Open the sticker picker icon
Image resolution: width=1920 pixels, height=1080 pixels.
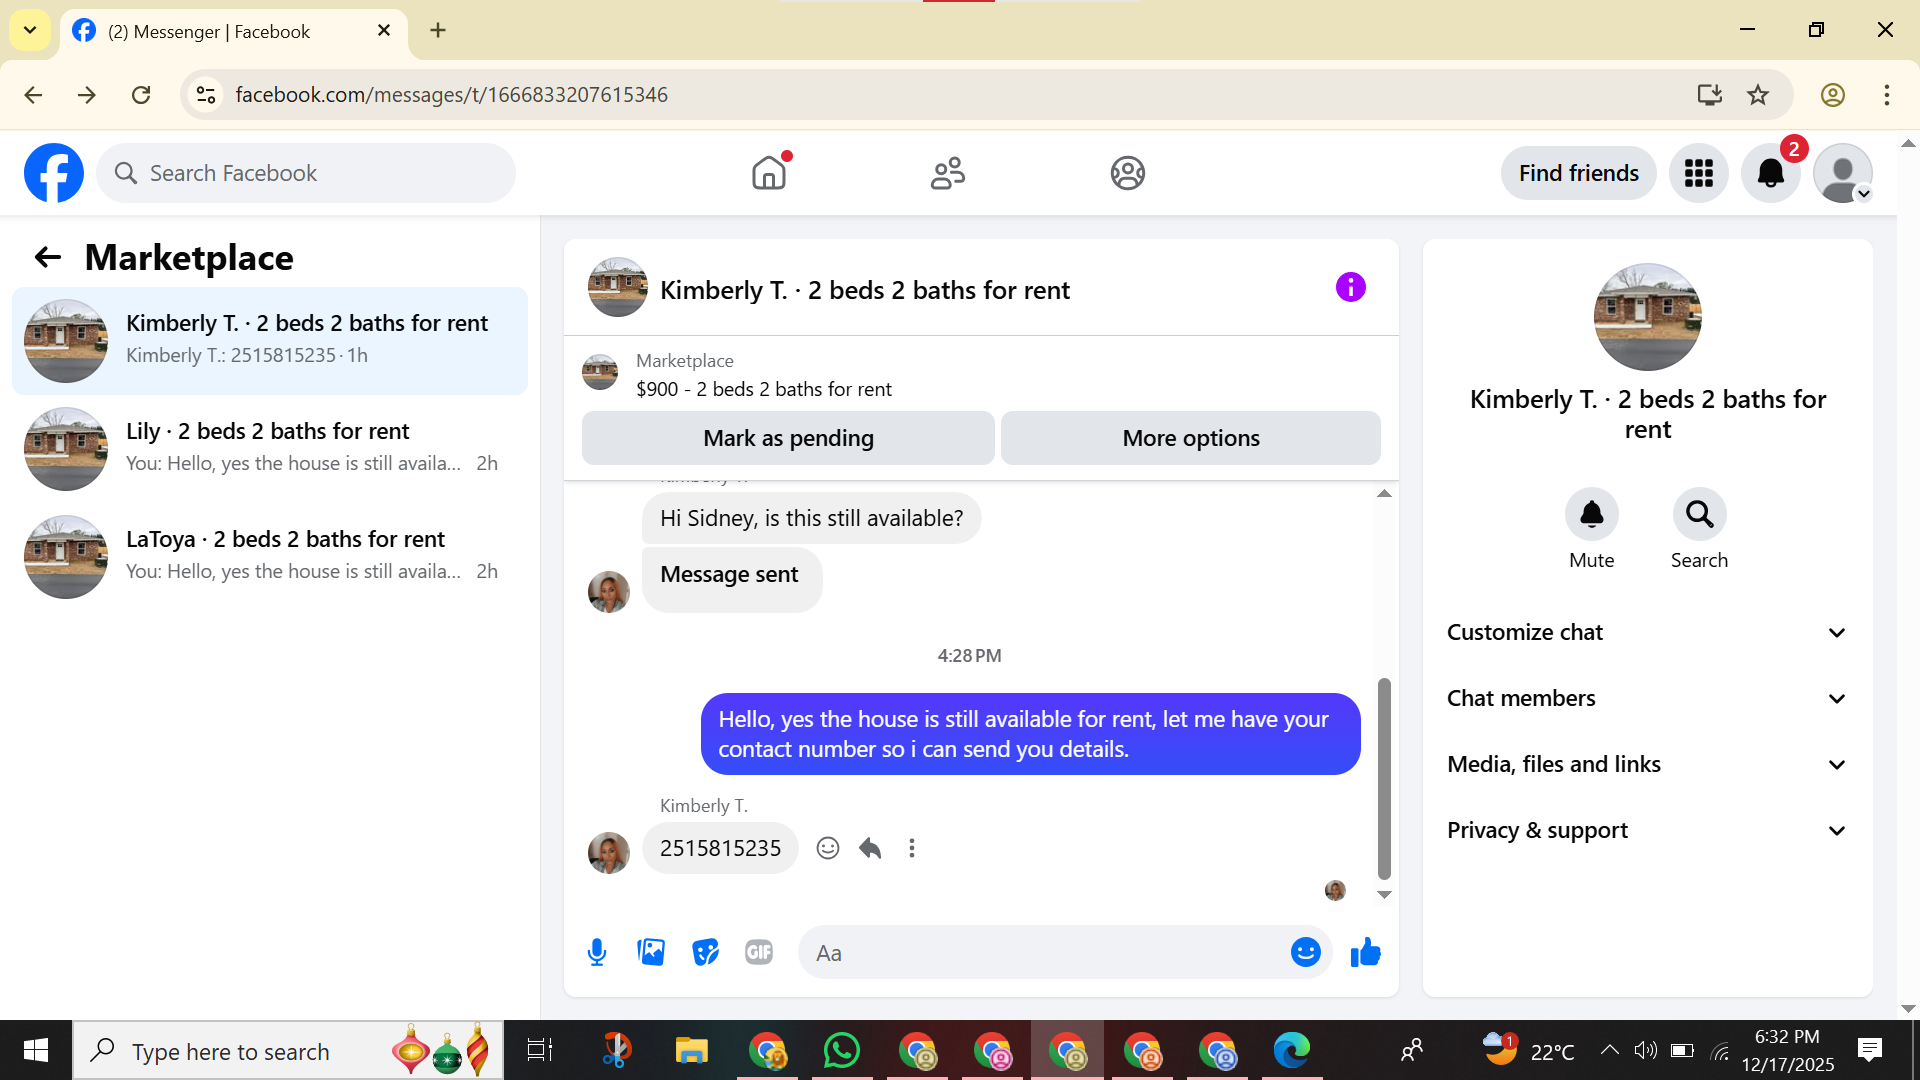(705, 952)
